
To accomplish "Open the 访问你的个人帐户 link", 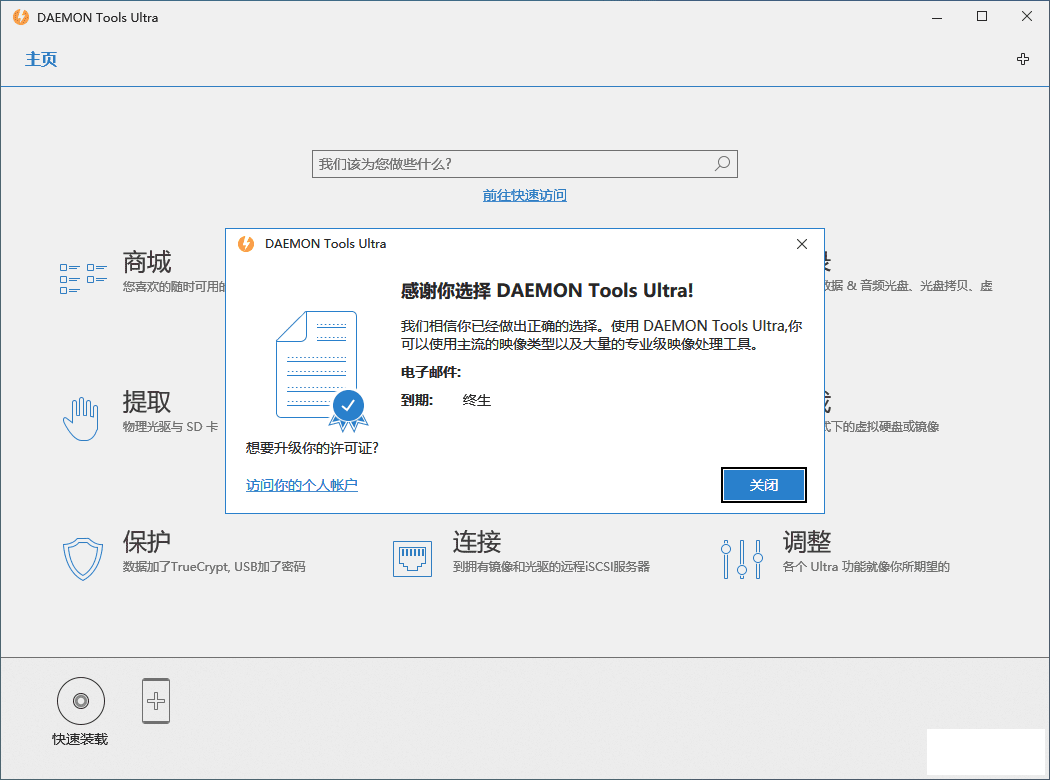I will click(301, 485).
